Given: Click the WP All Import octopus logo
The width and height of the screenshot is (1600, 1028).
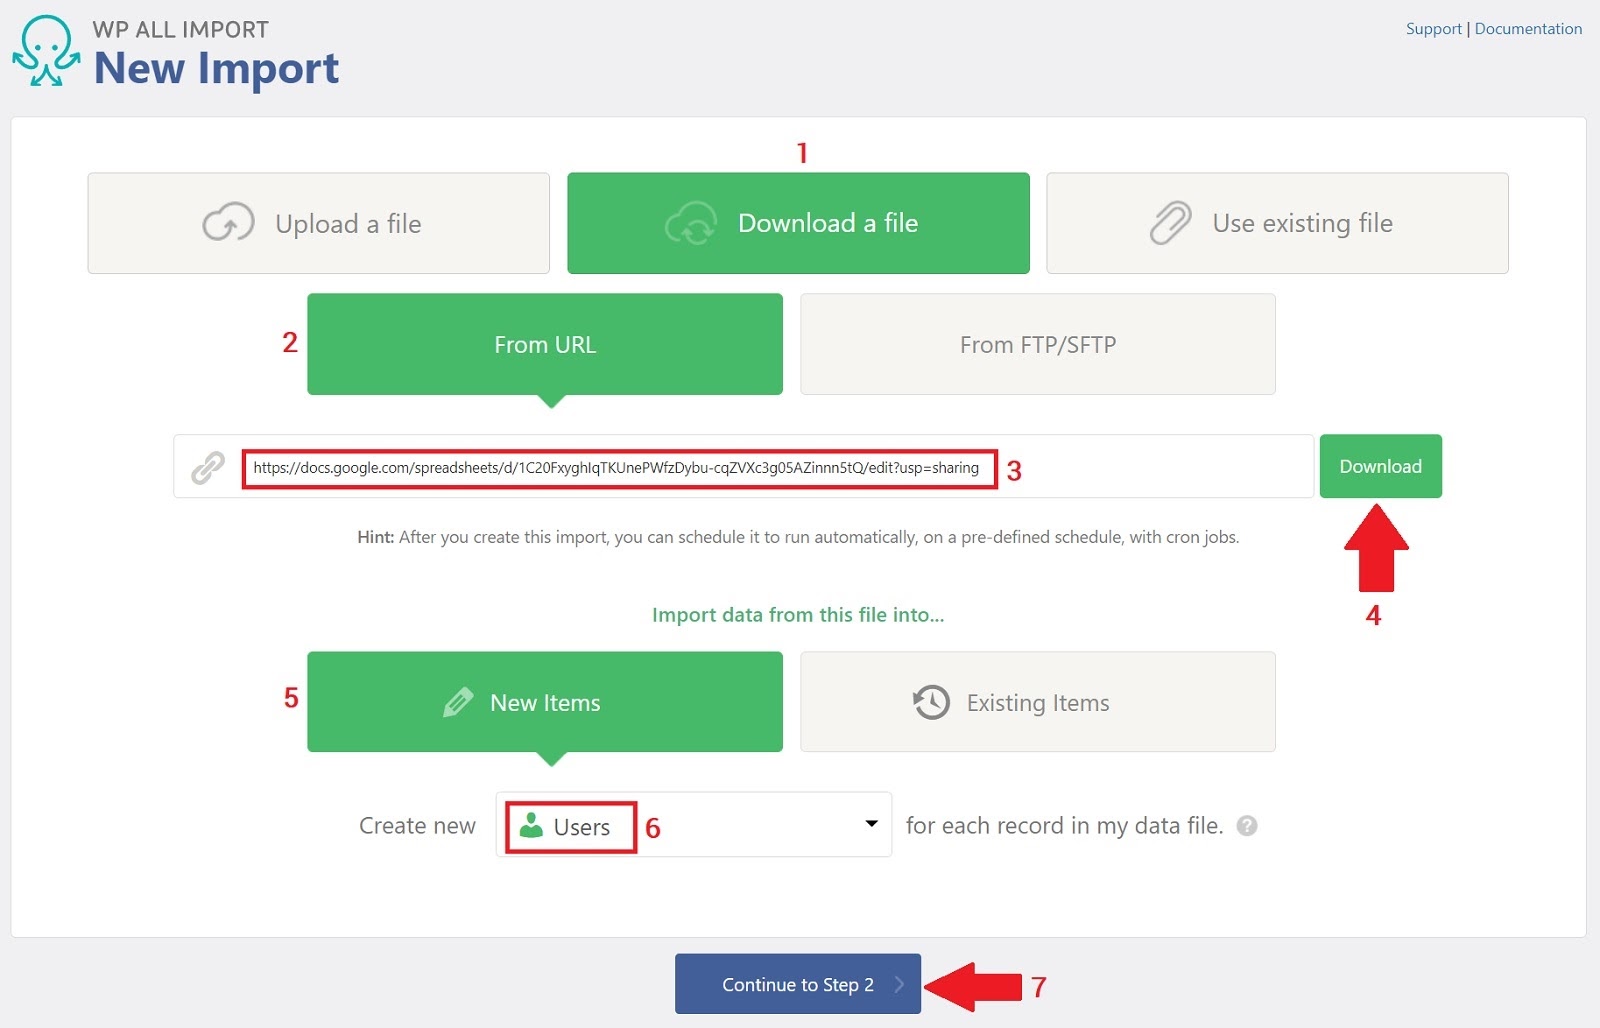Looking at the screenshot, I should (46, 51).
